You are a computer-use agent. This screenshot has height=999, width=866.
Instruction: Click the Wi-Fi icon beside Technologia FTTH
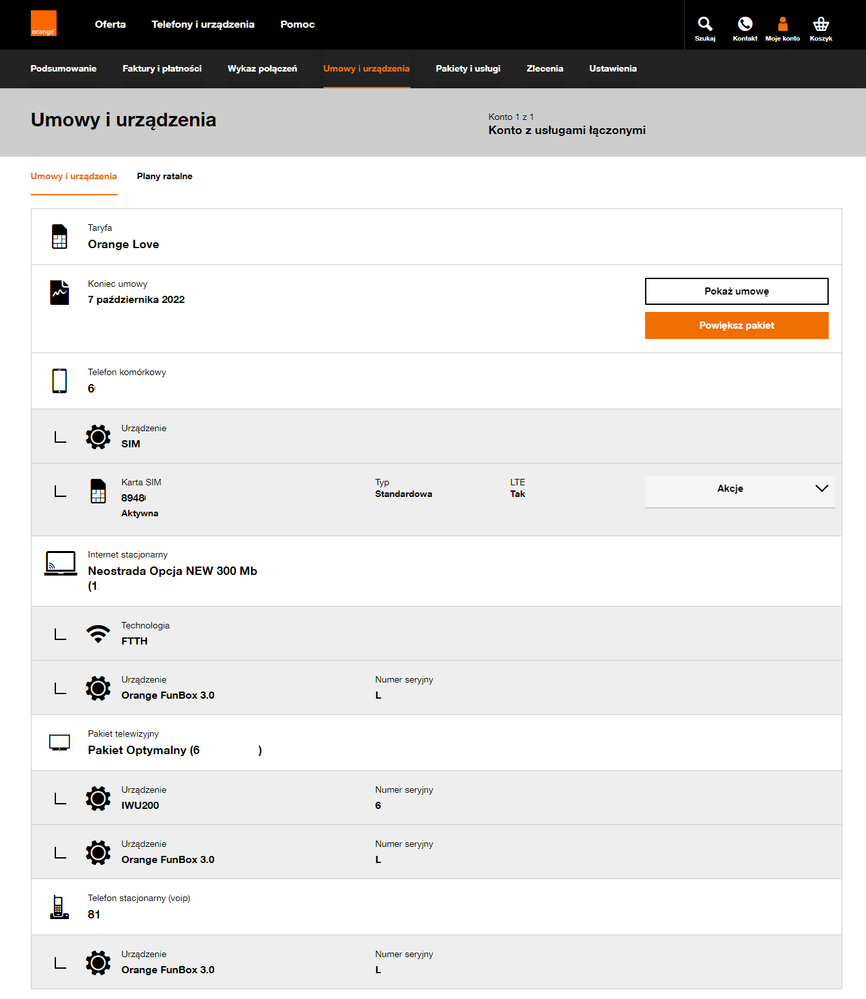point(98,634)
